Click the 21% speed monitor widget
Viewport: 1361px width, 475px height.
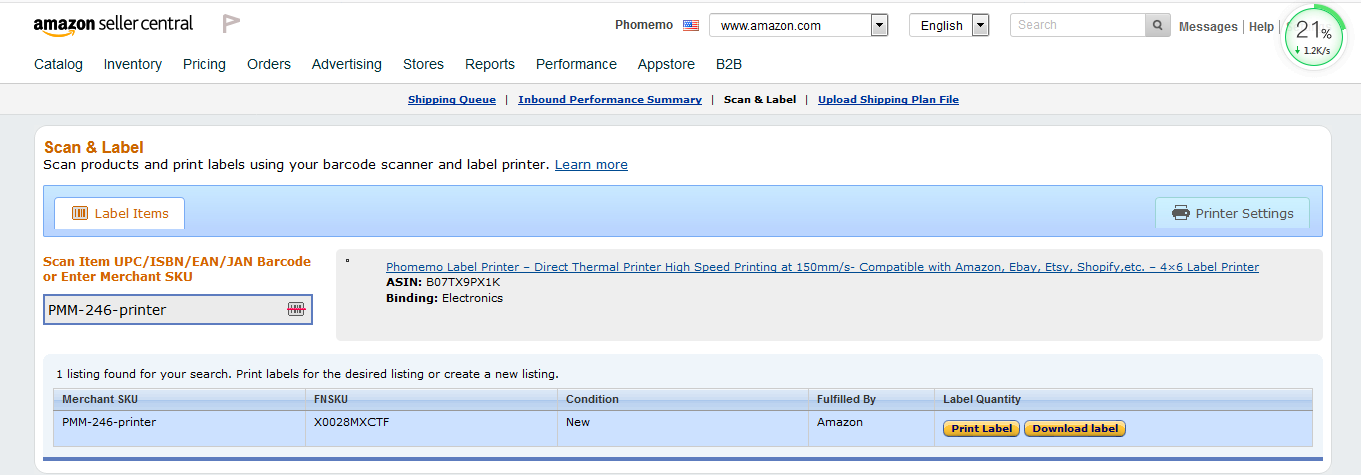coord(1314,38)
